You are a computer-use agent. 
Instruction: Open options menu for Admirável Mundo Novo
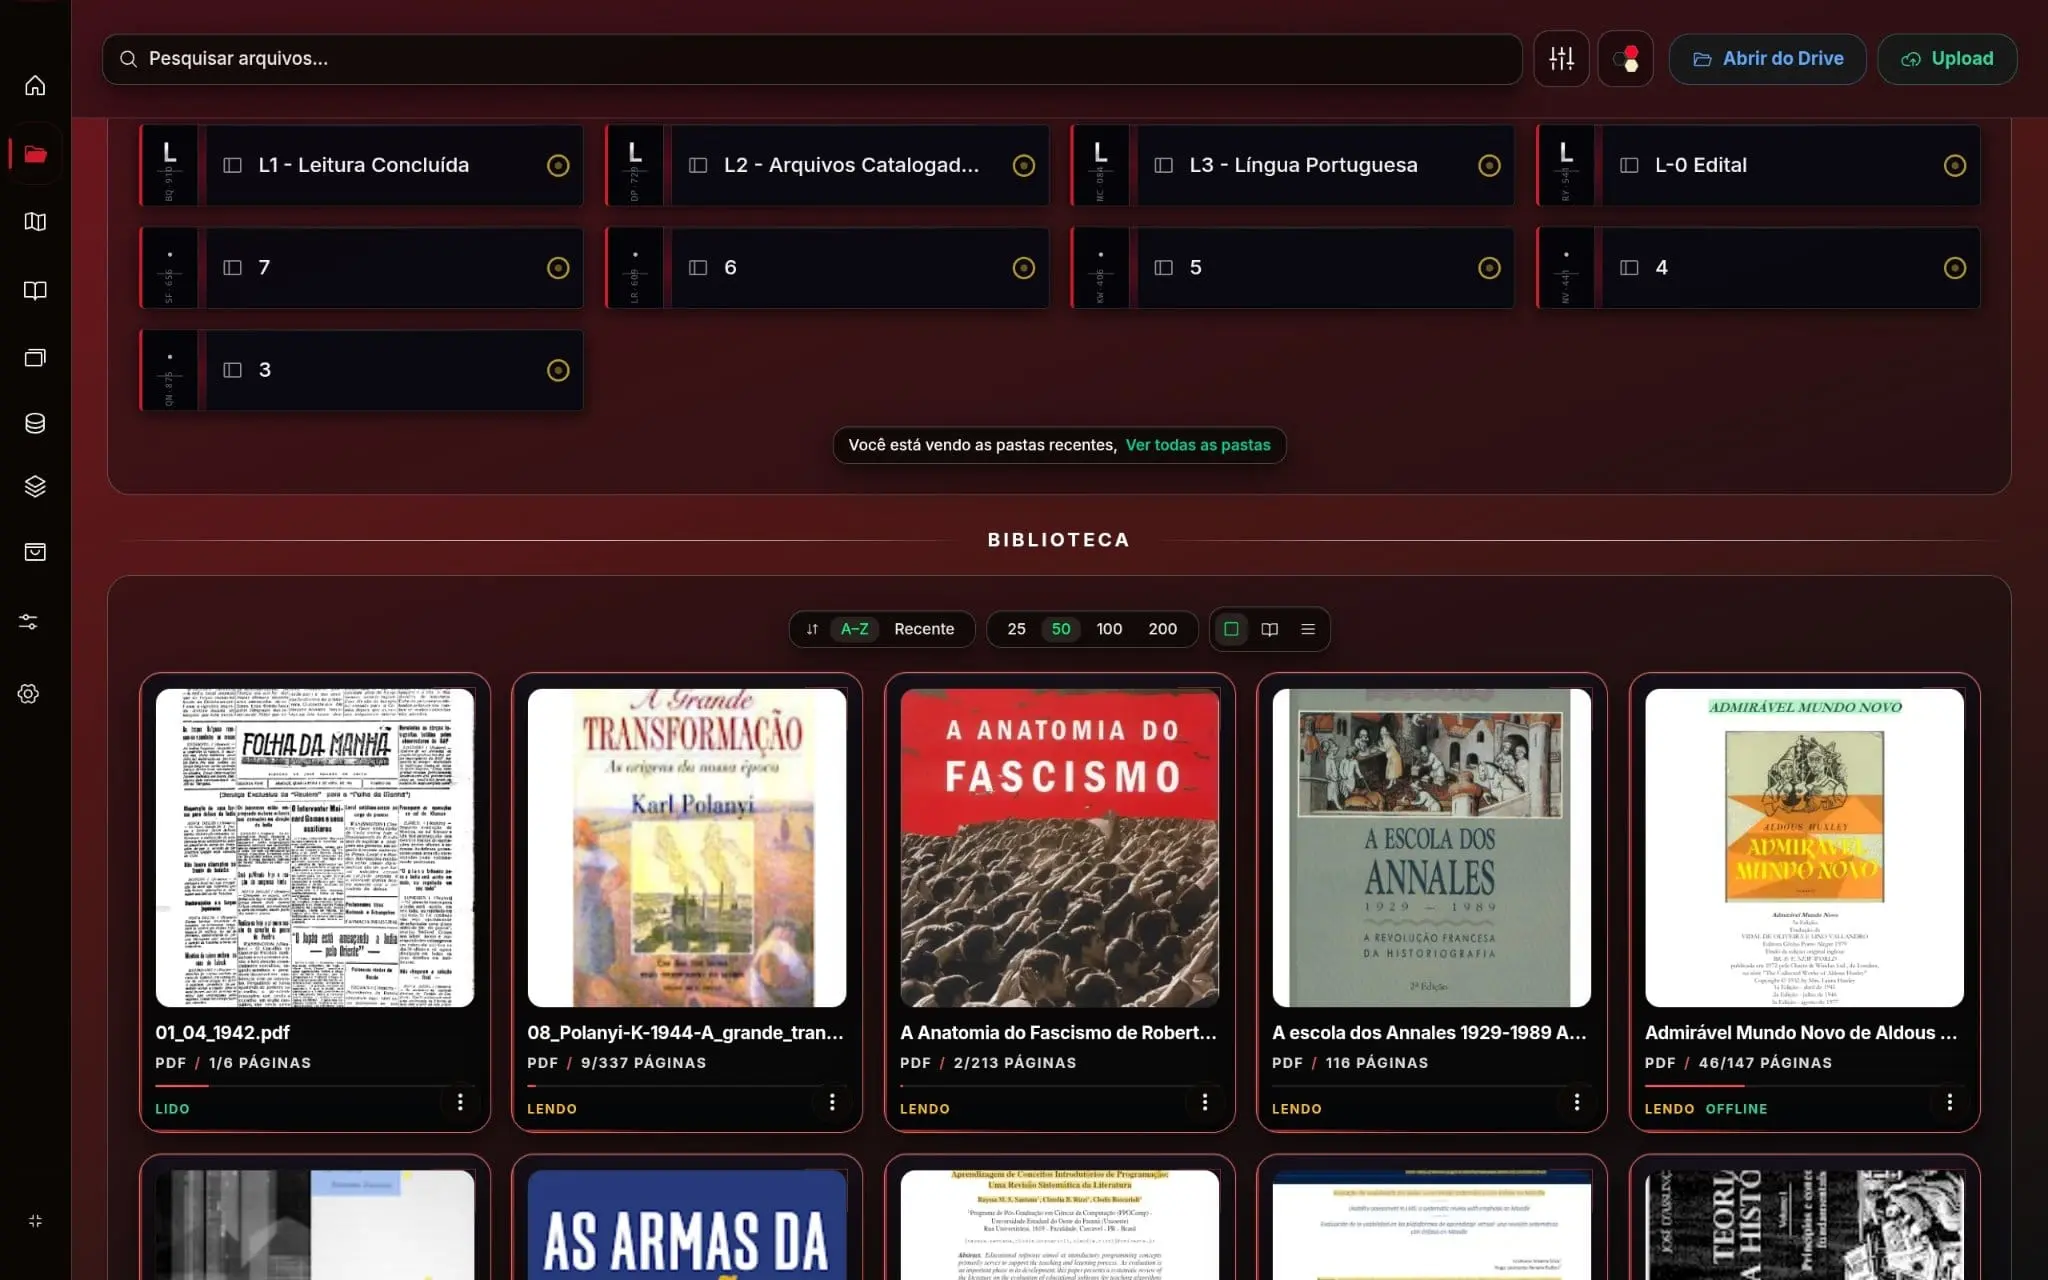(x=1950, y=1102)
